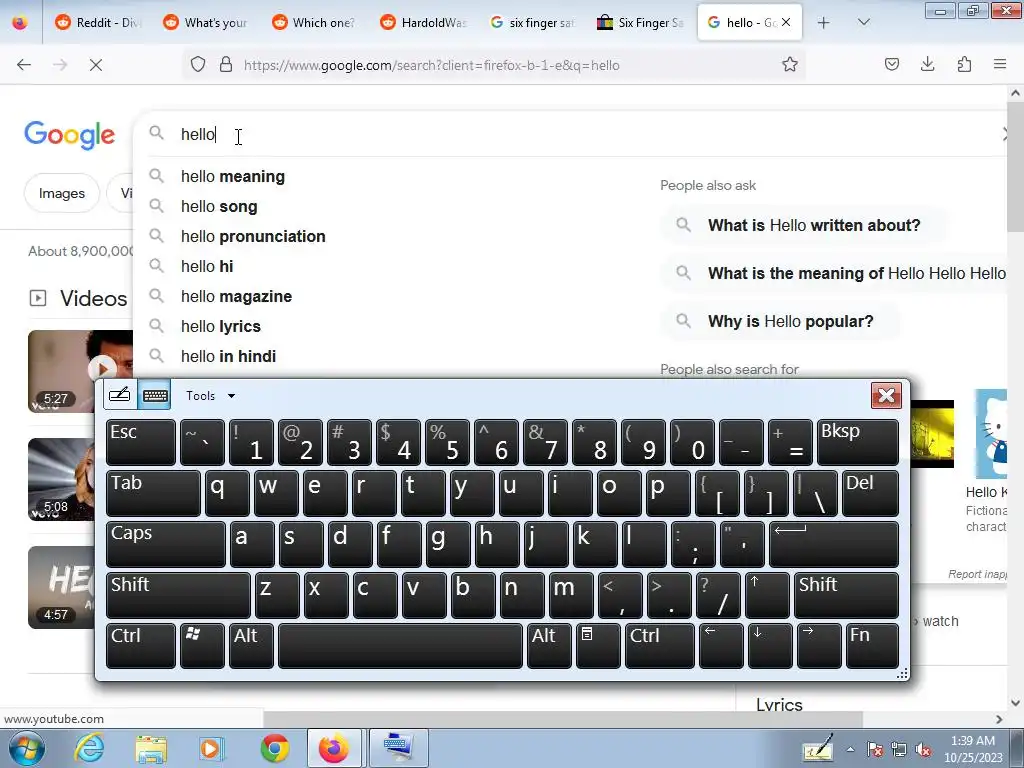Select suggestion hello pronunciation
The height and width of the screenshot is (768, 1024).
(x=253, y=236)
